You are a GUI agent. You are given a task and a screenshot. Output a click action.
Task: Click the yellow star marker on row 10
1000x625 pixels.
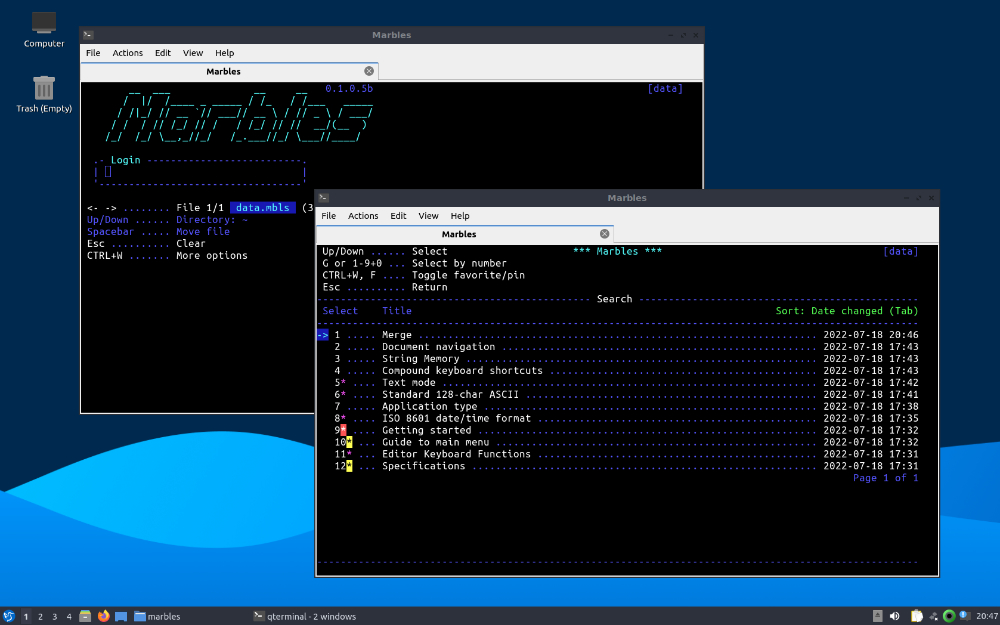[x=349, y=442]
